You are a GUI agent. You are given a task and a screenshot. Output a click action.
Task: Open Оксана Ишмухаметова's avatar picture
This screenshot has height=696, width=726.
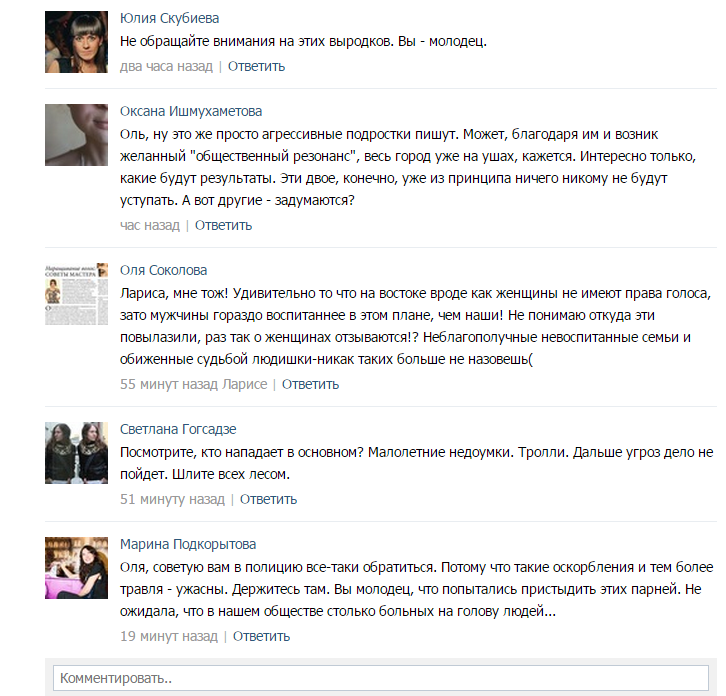[76, 135]
